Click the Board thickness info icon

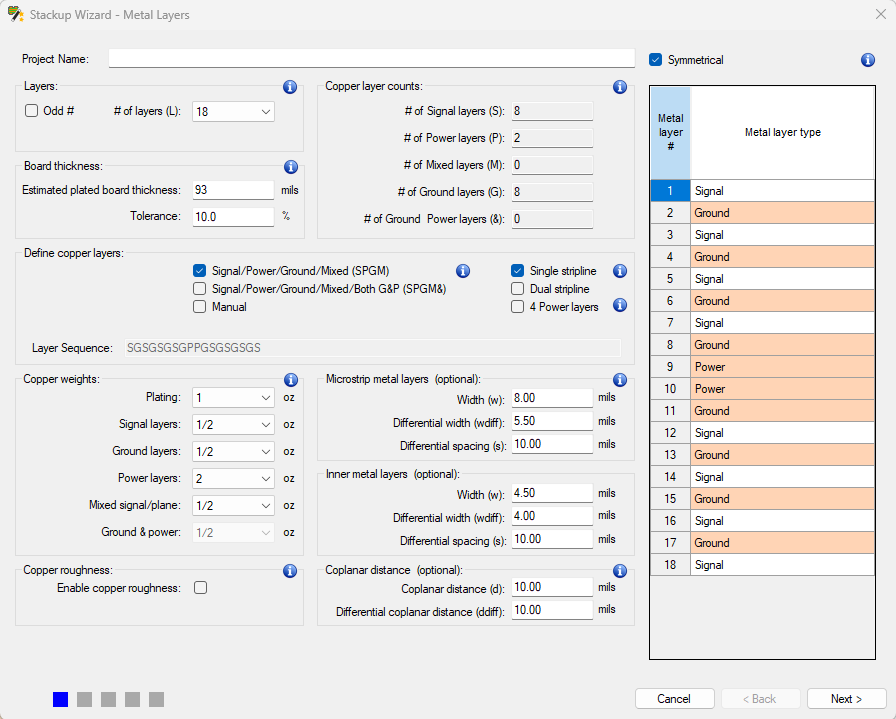(x=291, y=167)
